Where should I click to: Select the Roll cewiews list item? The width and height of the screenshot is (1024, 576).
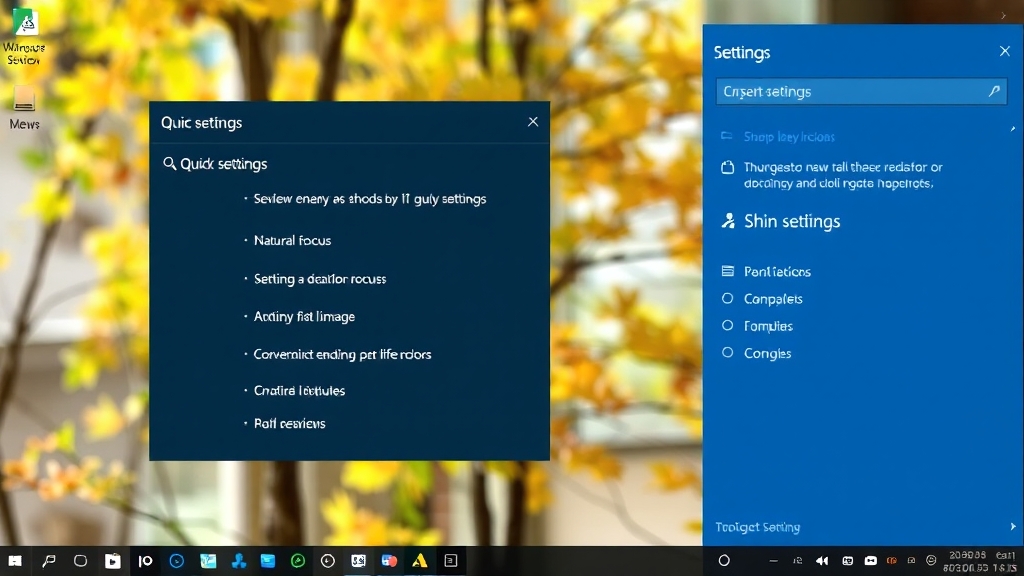click(289, 424)
